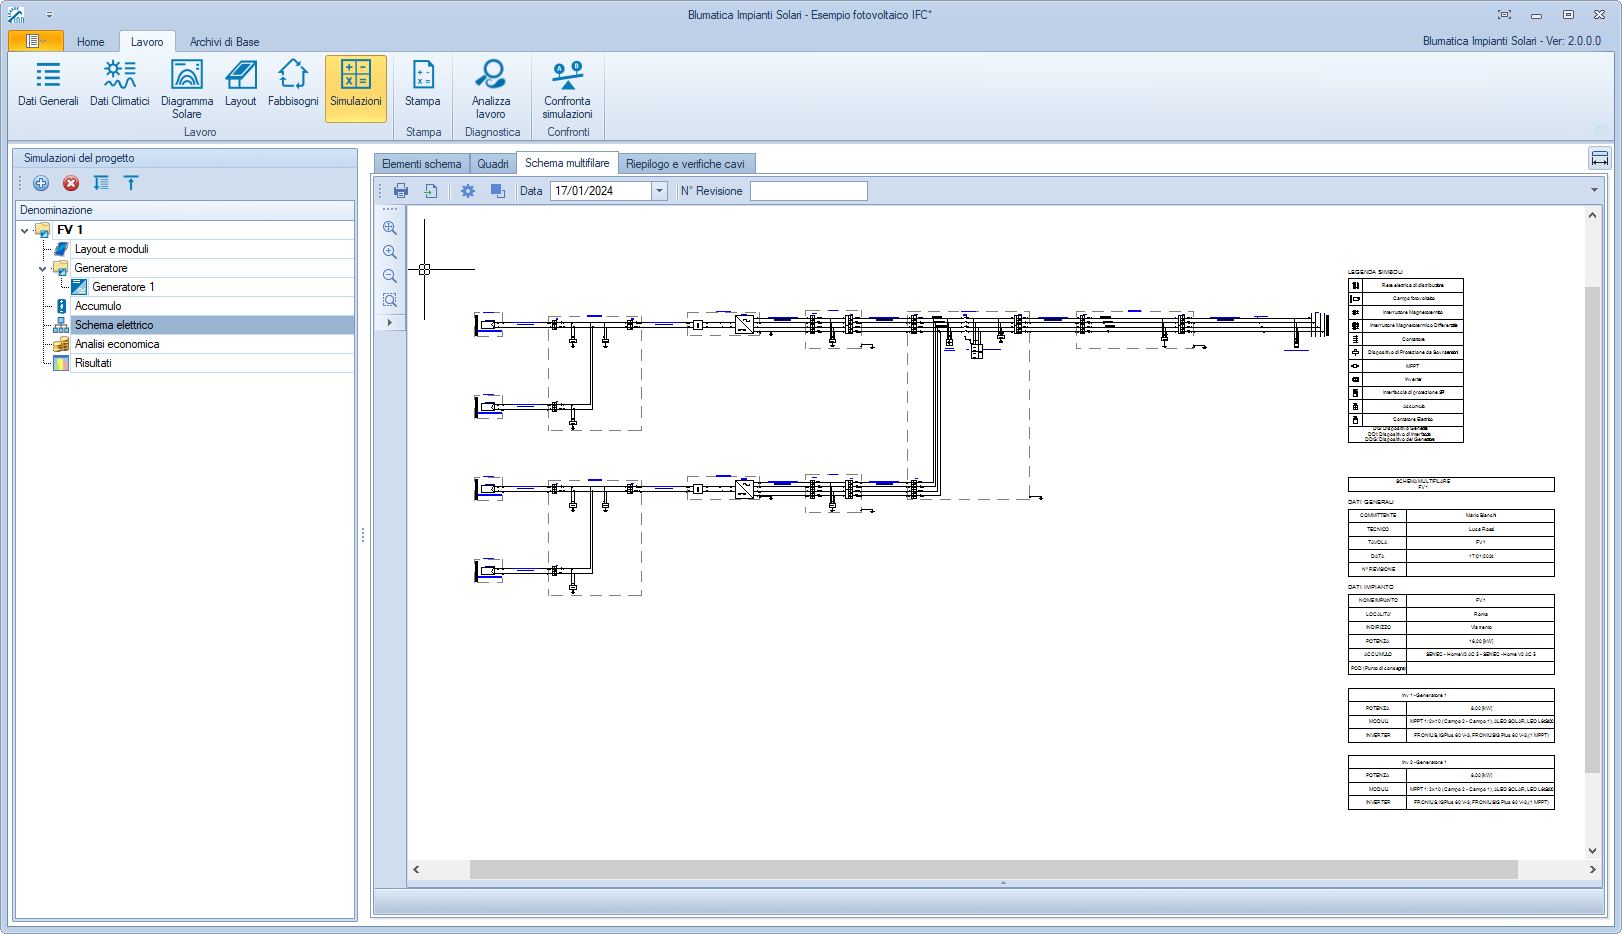
Task: Click the zoom extents icon
Action: 390,300
